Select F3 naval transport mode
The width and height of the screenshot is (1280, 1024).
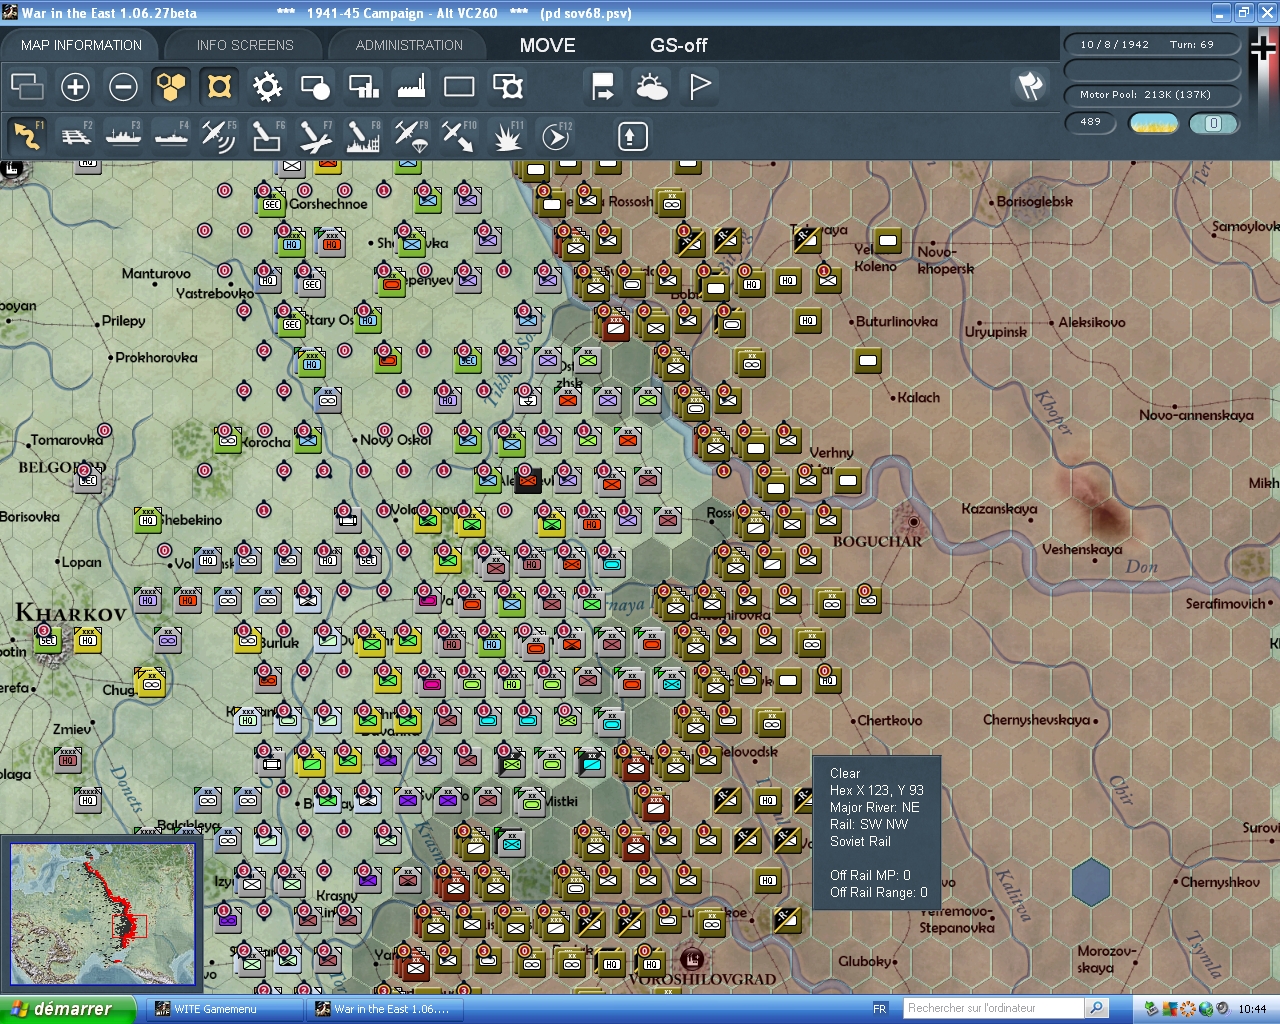pyautogui.click(x=123, y=135)
